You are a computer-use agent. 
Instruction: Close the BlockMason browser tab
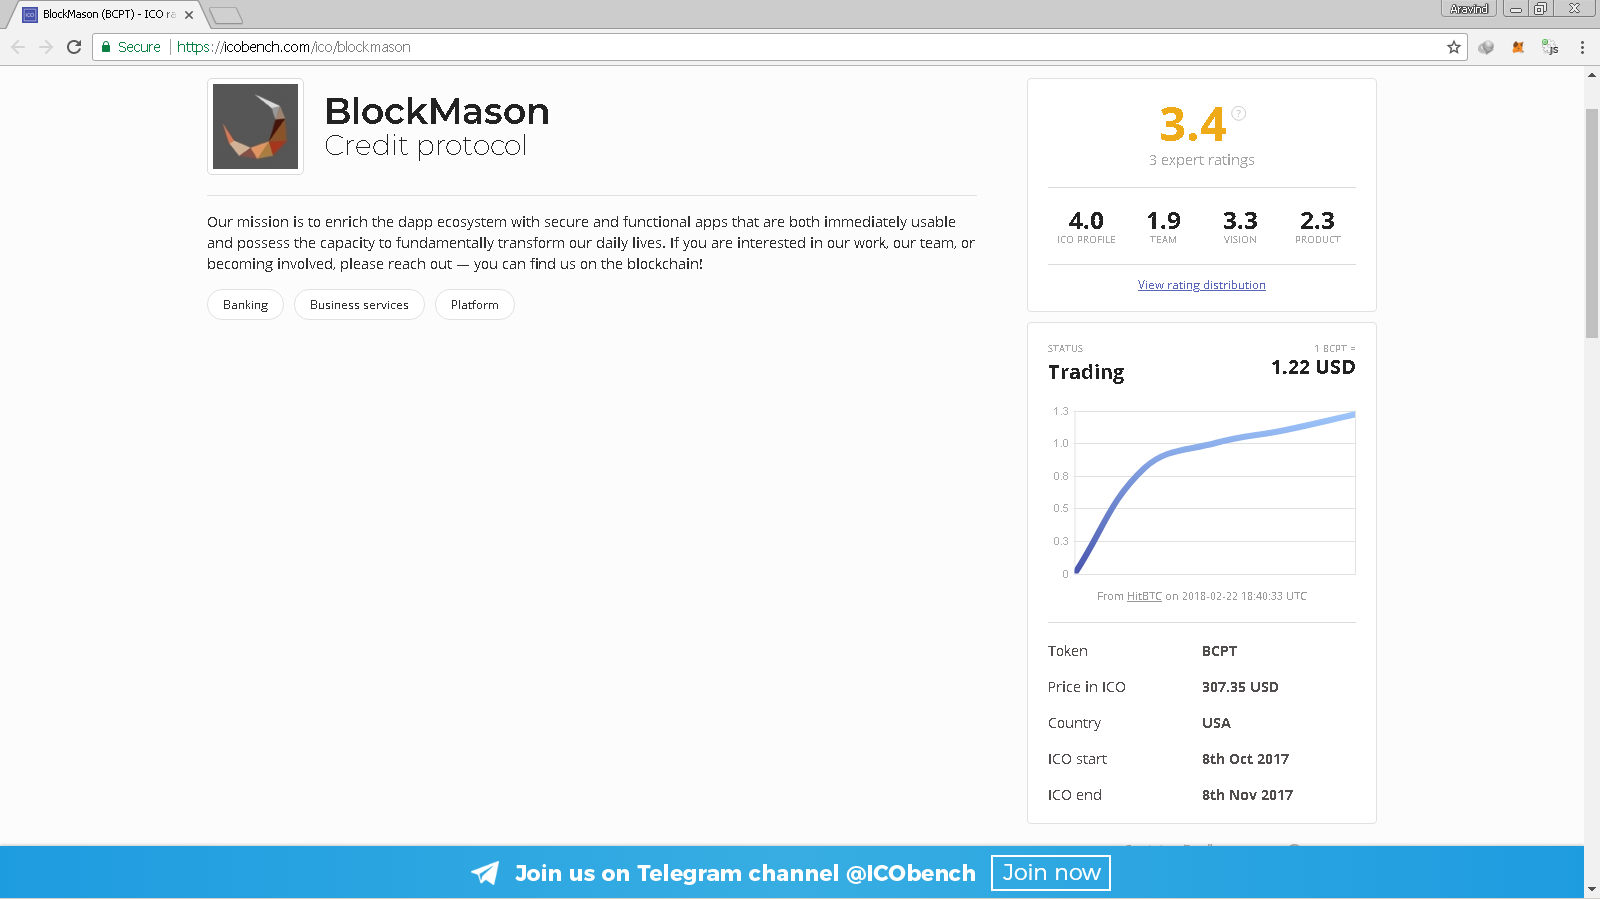189,15
